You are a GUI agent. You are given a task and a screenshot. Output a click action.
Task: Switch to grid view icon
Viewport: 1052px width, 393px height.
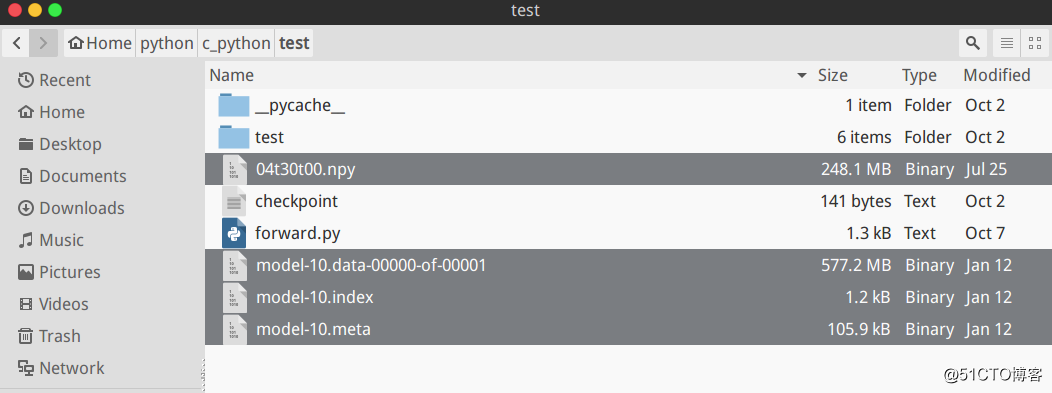(1035, 44)
